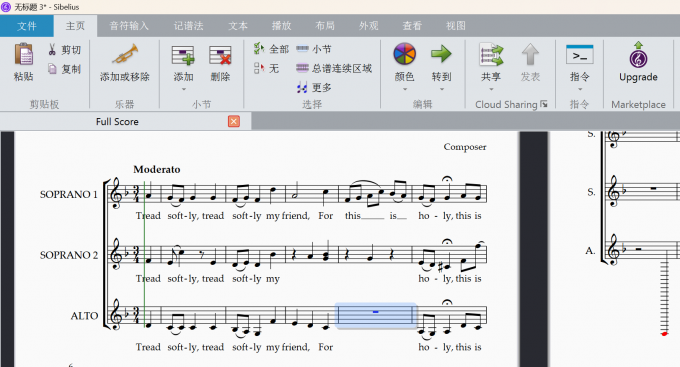
Task: Click the sharp accidental in Soprano 2 staff
Action: [x=441, y=267]
